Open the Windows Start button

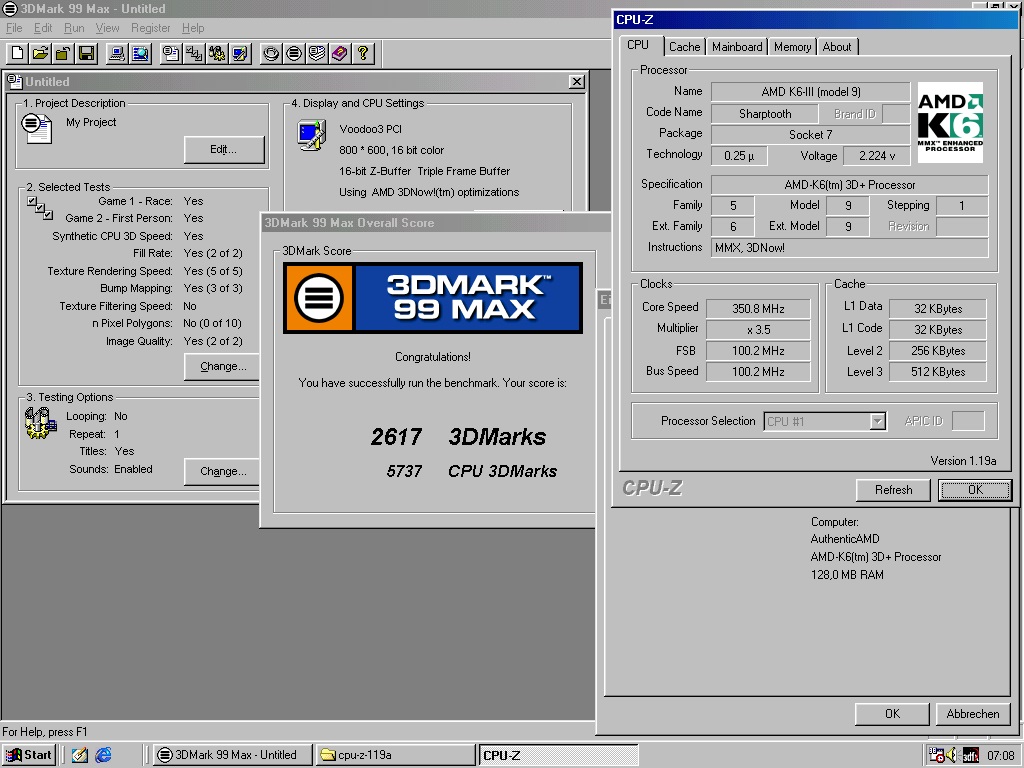click(28, 755)
